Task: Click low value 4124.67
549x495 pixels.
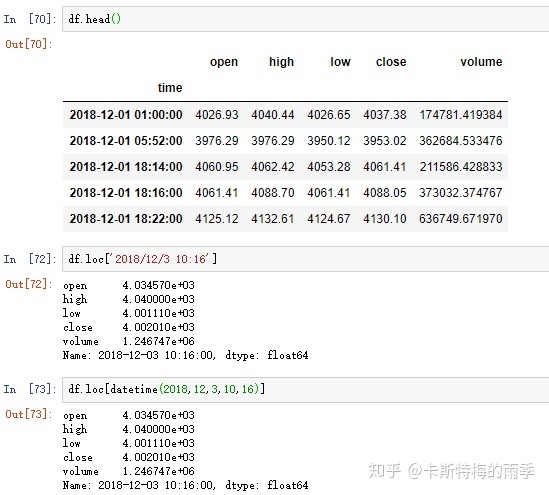Action: tap(329, 219)
